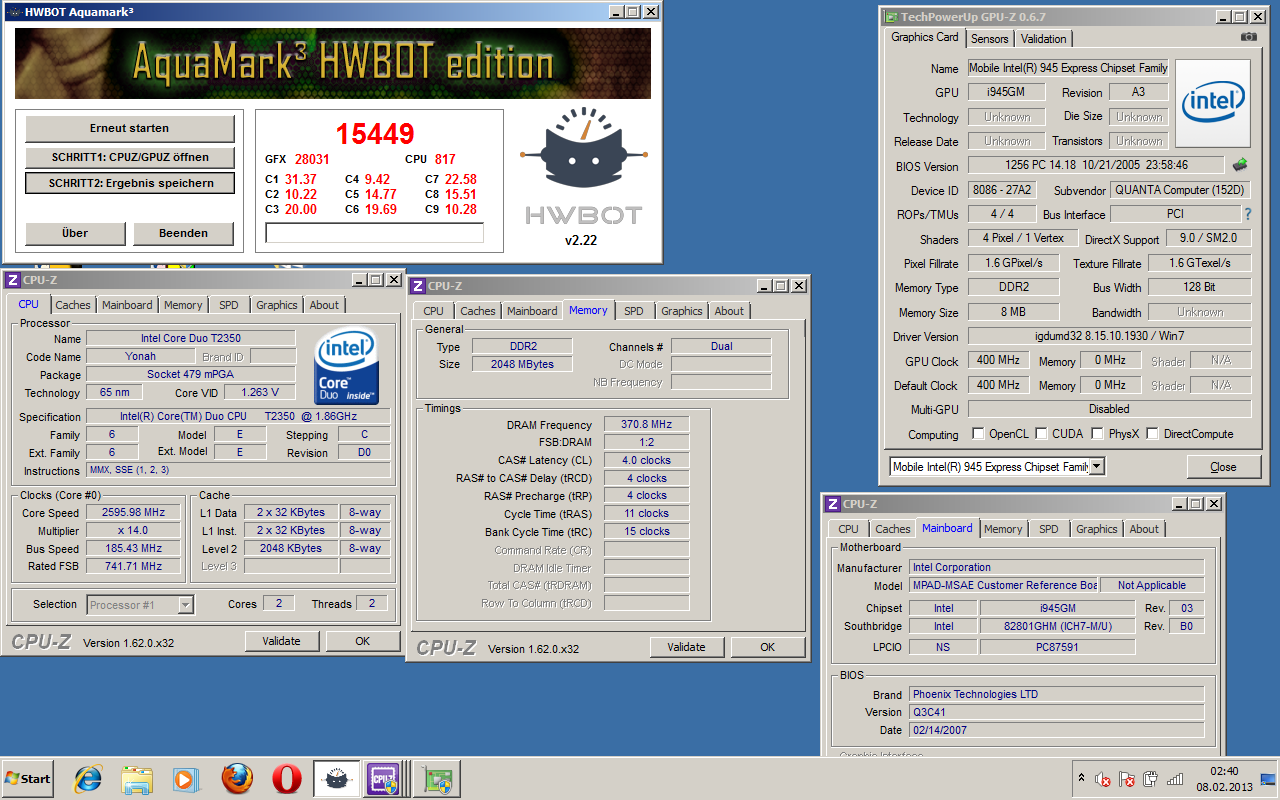Click the Driver Version igdumd32 field
1280x800 pixels.
tap(1109, 337)
